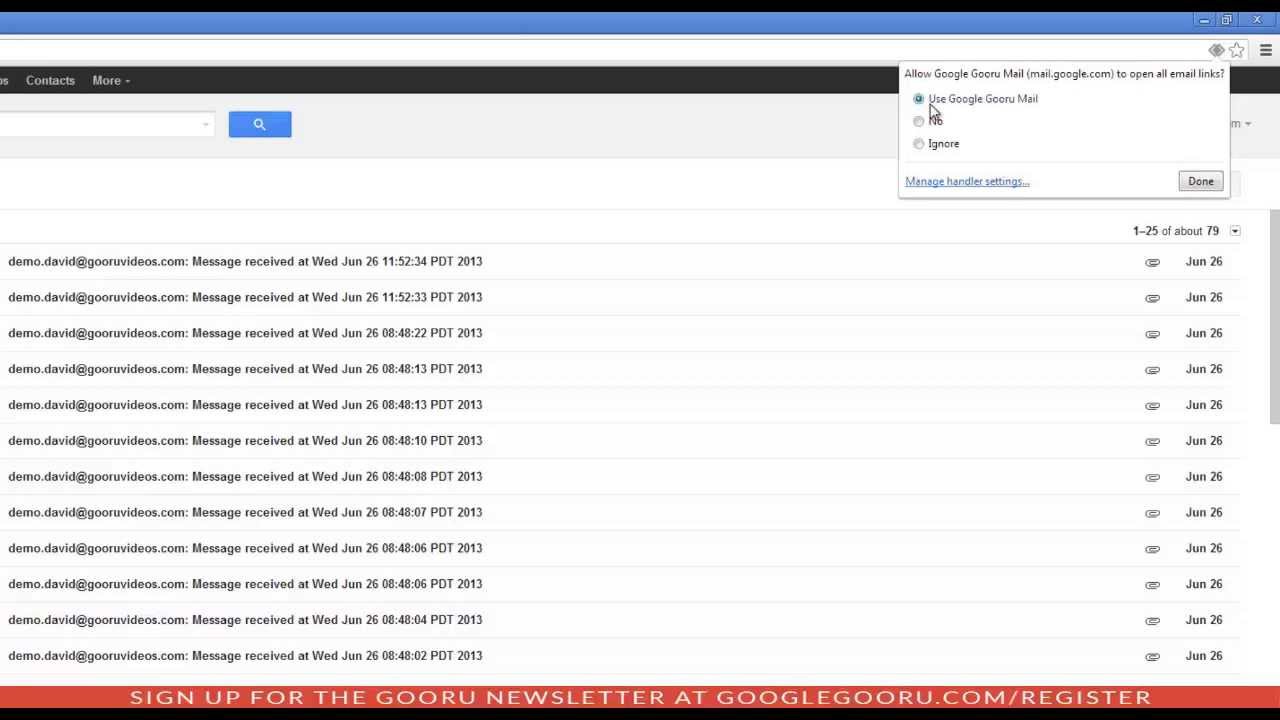Screen dimensions: 1280x720
Task: Restore down the browser window
Action: (x=1226, y=19)
